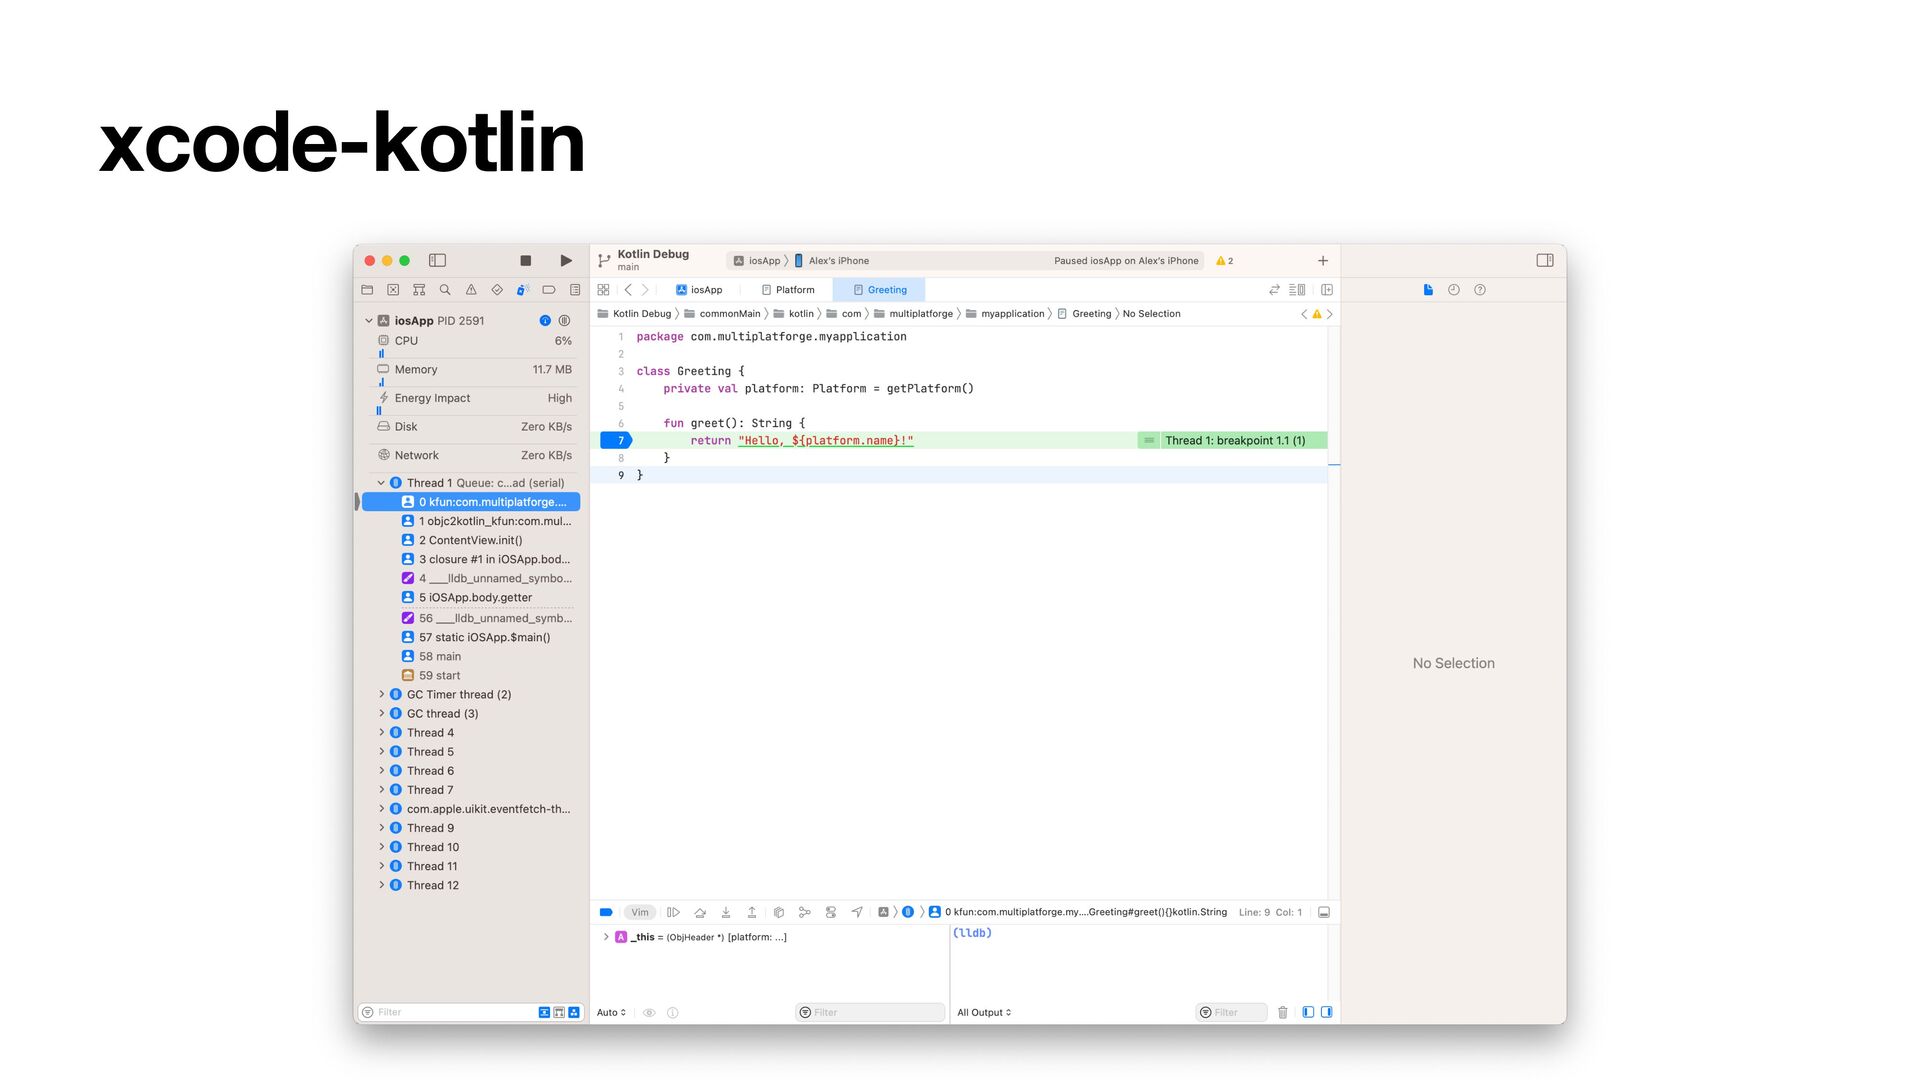
Task: Select the History inspector clock icon
Action: tap(1454, 290)
